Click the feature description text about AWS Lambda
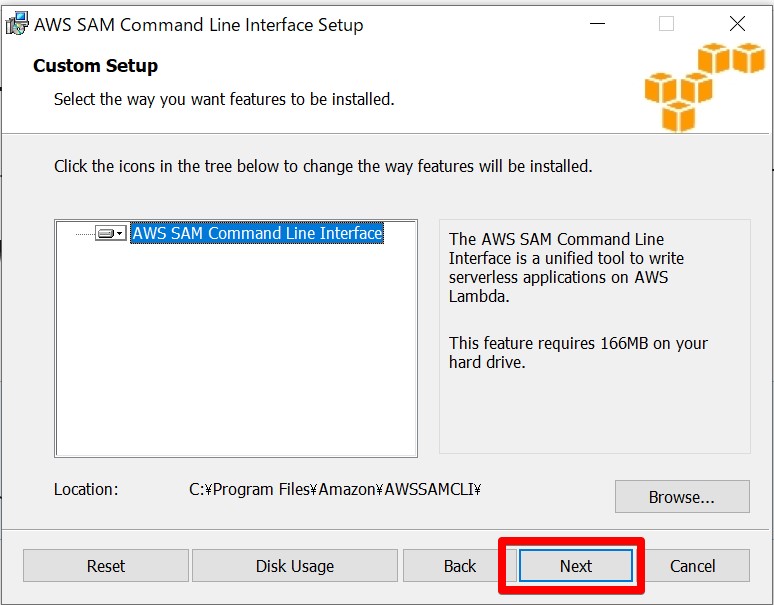This screenshot has height=605, width=774. coord(566,267)
